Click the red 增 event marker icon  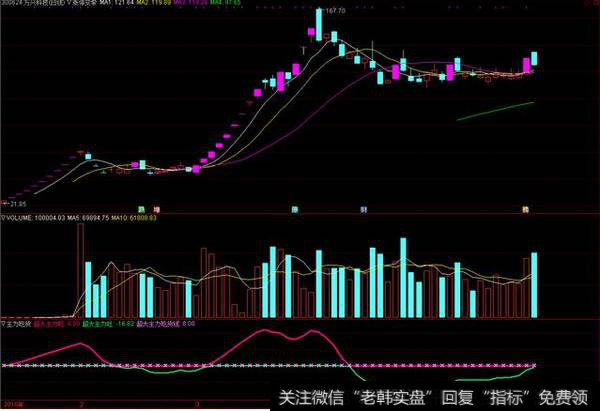[x=156, y=209]
